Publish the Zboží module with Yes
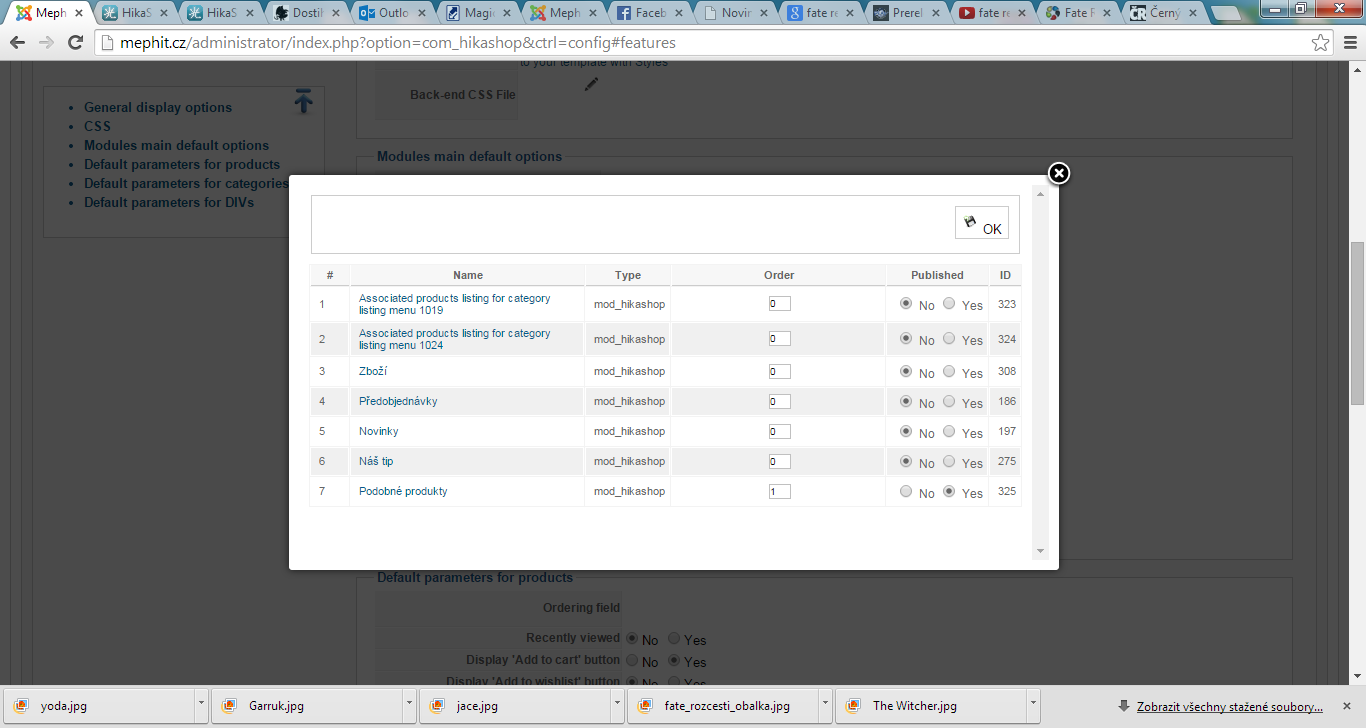 coord(949,371)
